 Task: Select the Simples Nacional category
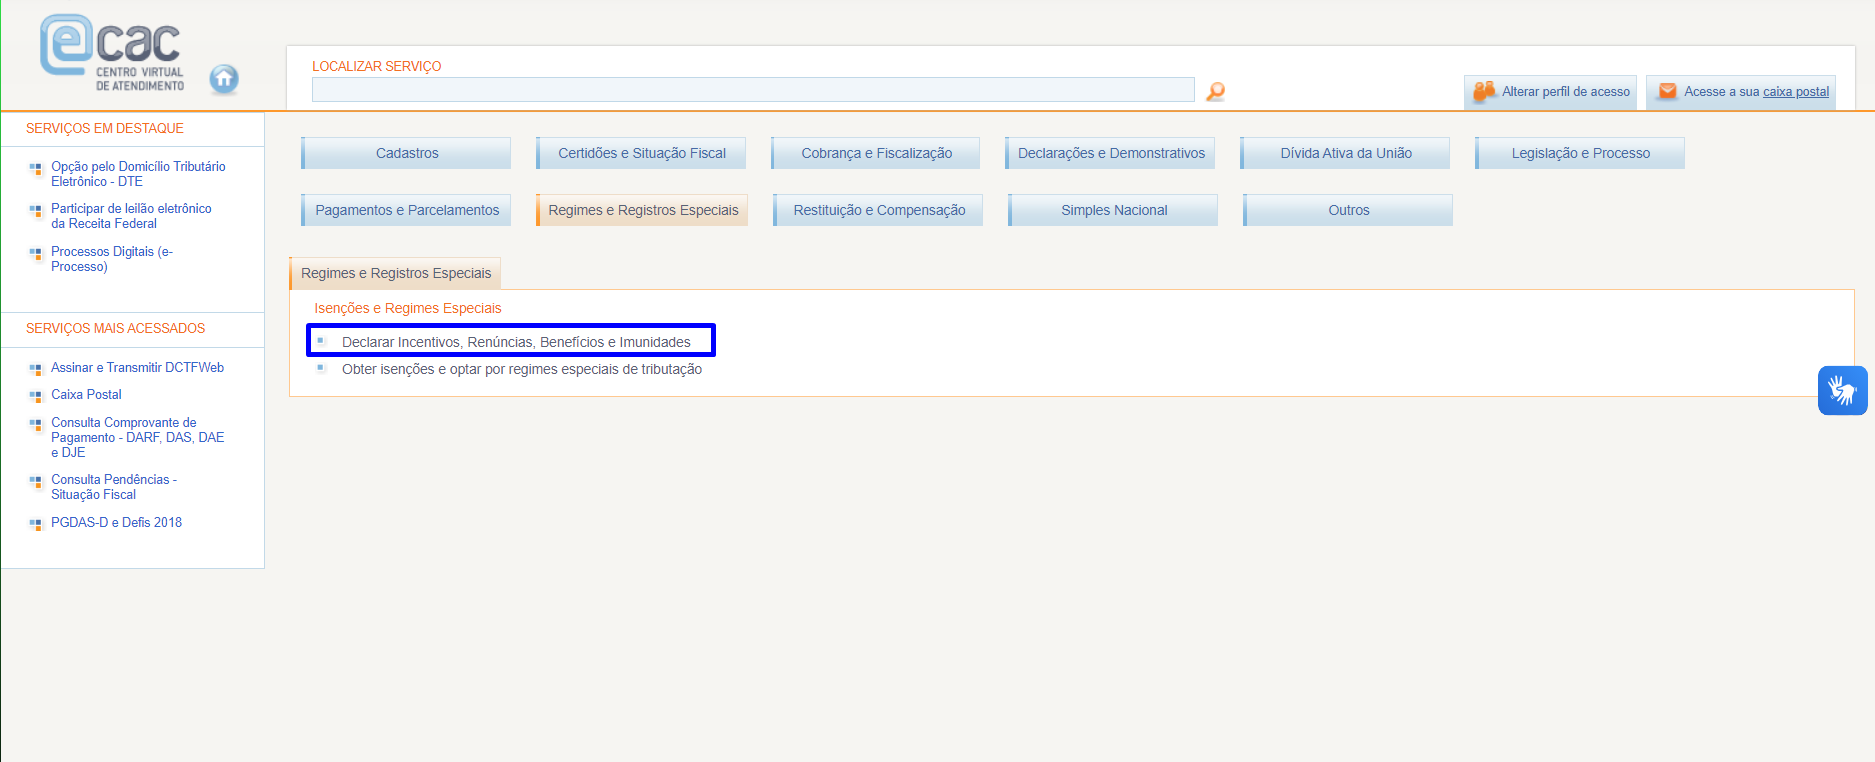point(1113,210)
